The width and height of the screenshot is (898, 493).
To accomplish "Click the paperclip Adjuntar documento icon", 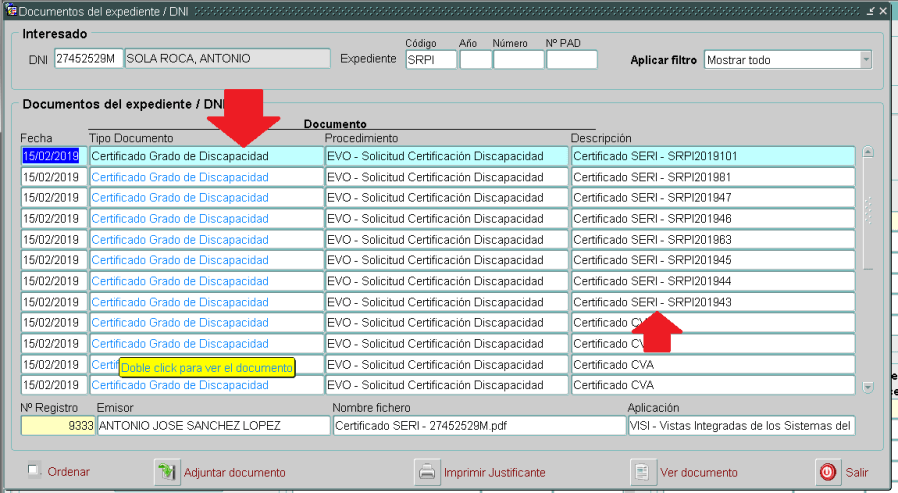I will coord(166,472).
